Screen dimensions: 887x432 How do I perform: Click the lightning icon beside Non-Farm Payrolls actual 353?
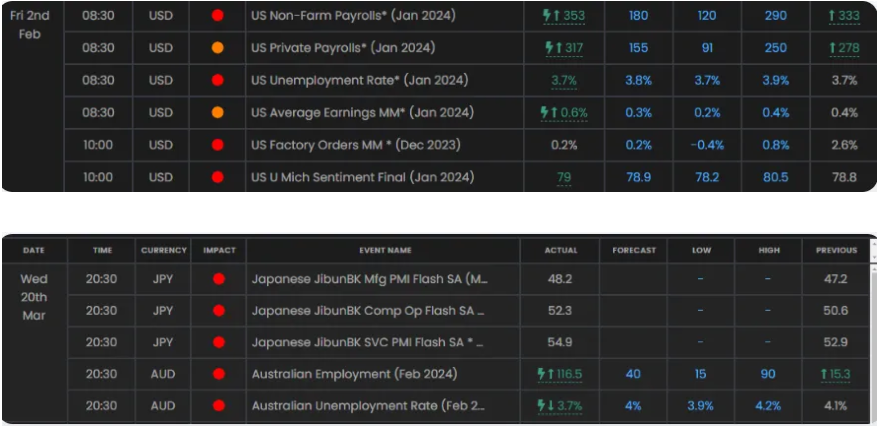pyautogui.click(x=548, y=16)
